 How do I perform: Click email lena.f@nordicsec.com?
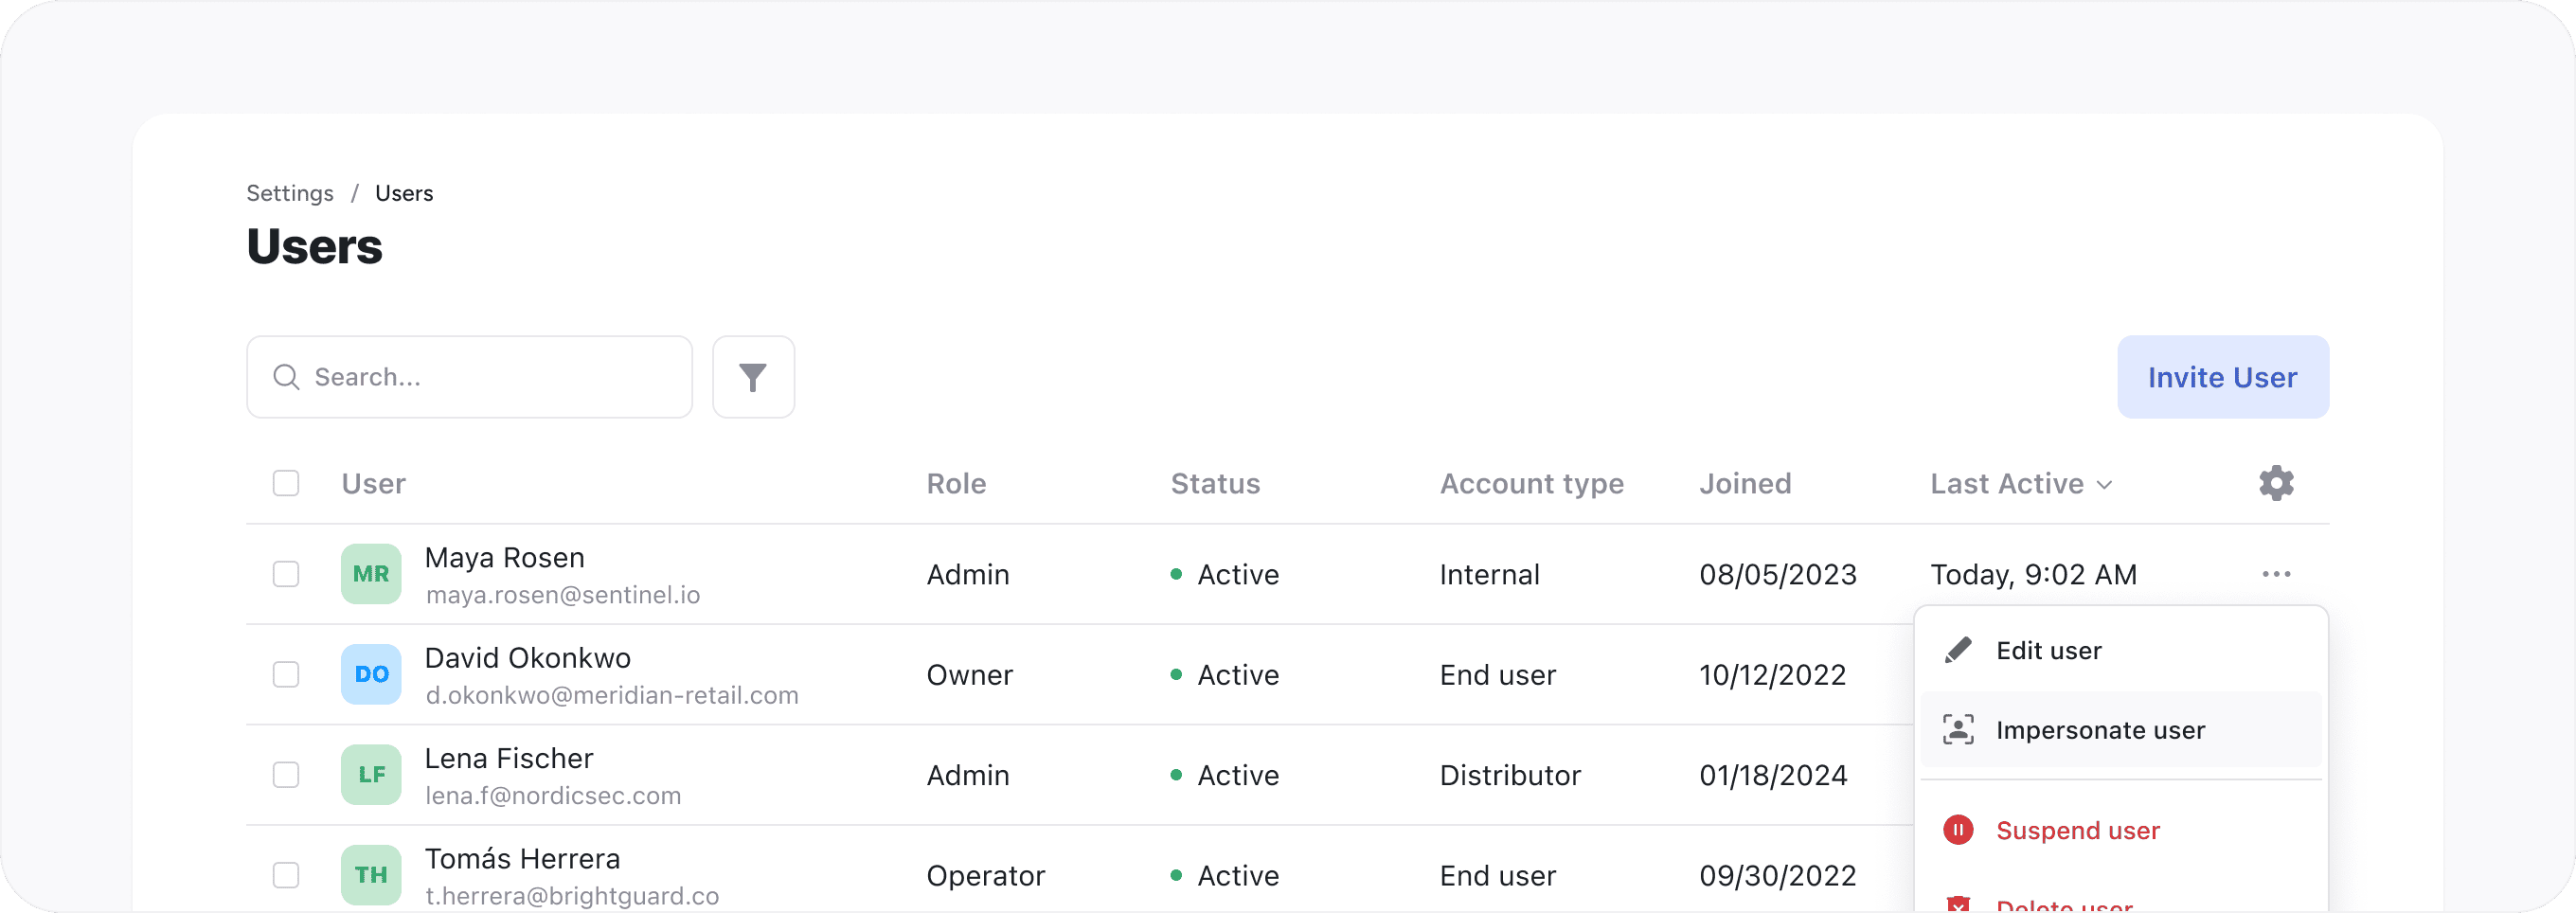tap(552, 796)
